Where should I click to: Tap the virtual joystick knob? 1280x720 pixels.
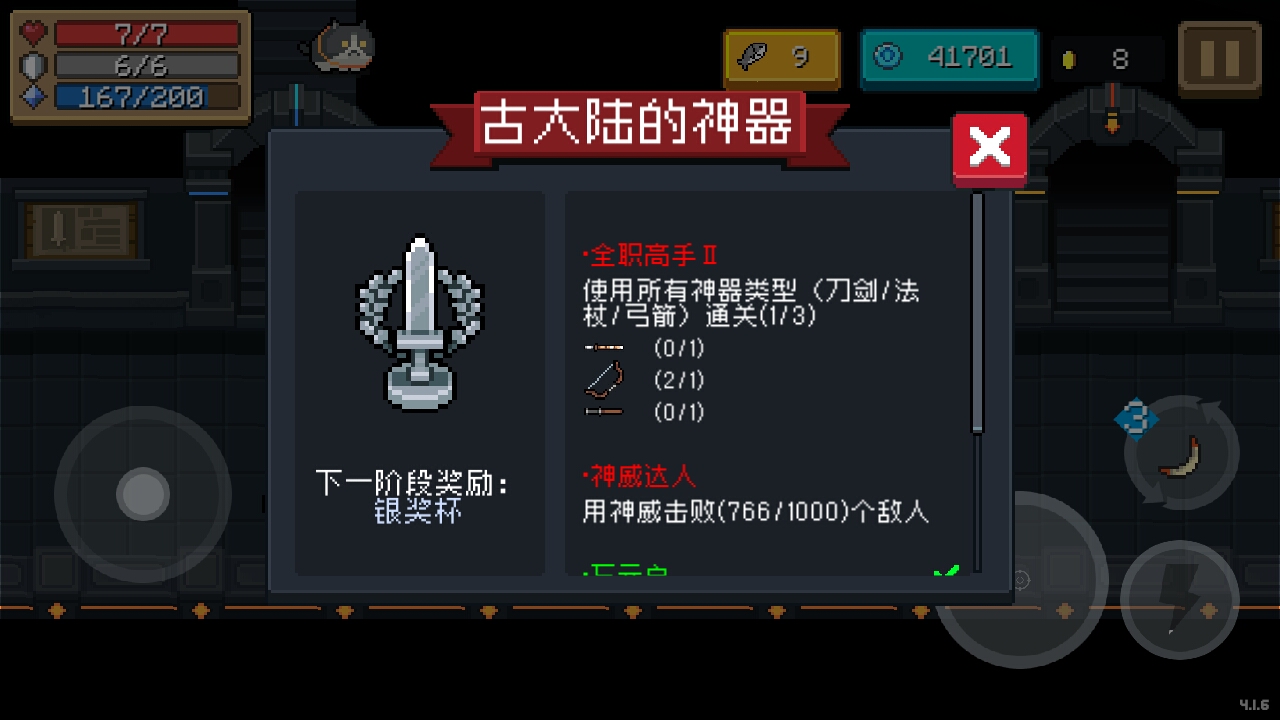coord(143,494)
